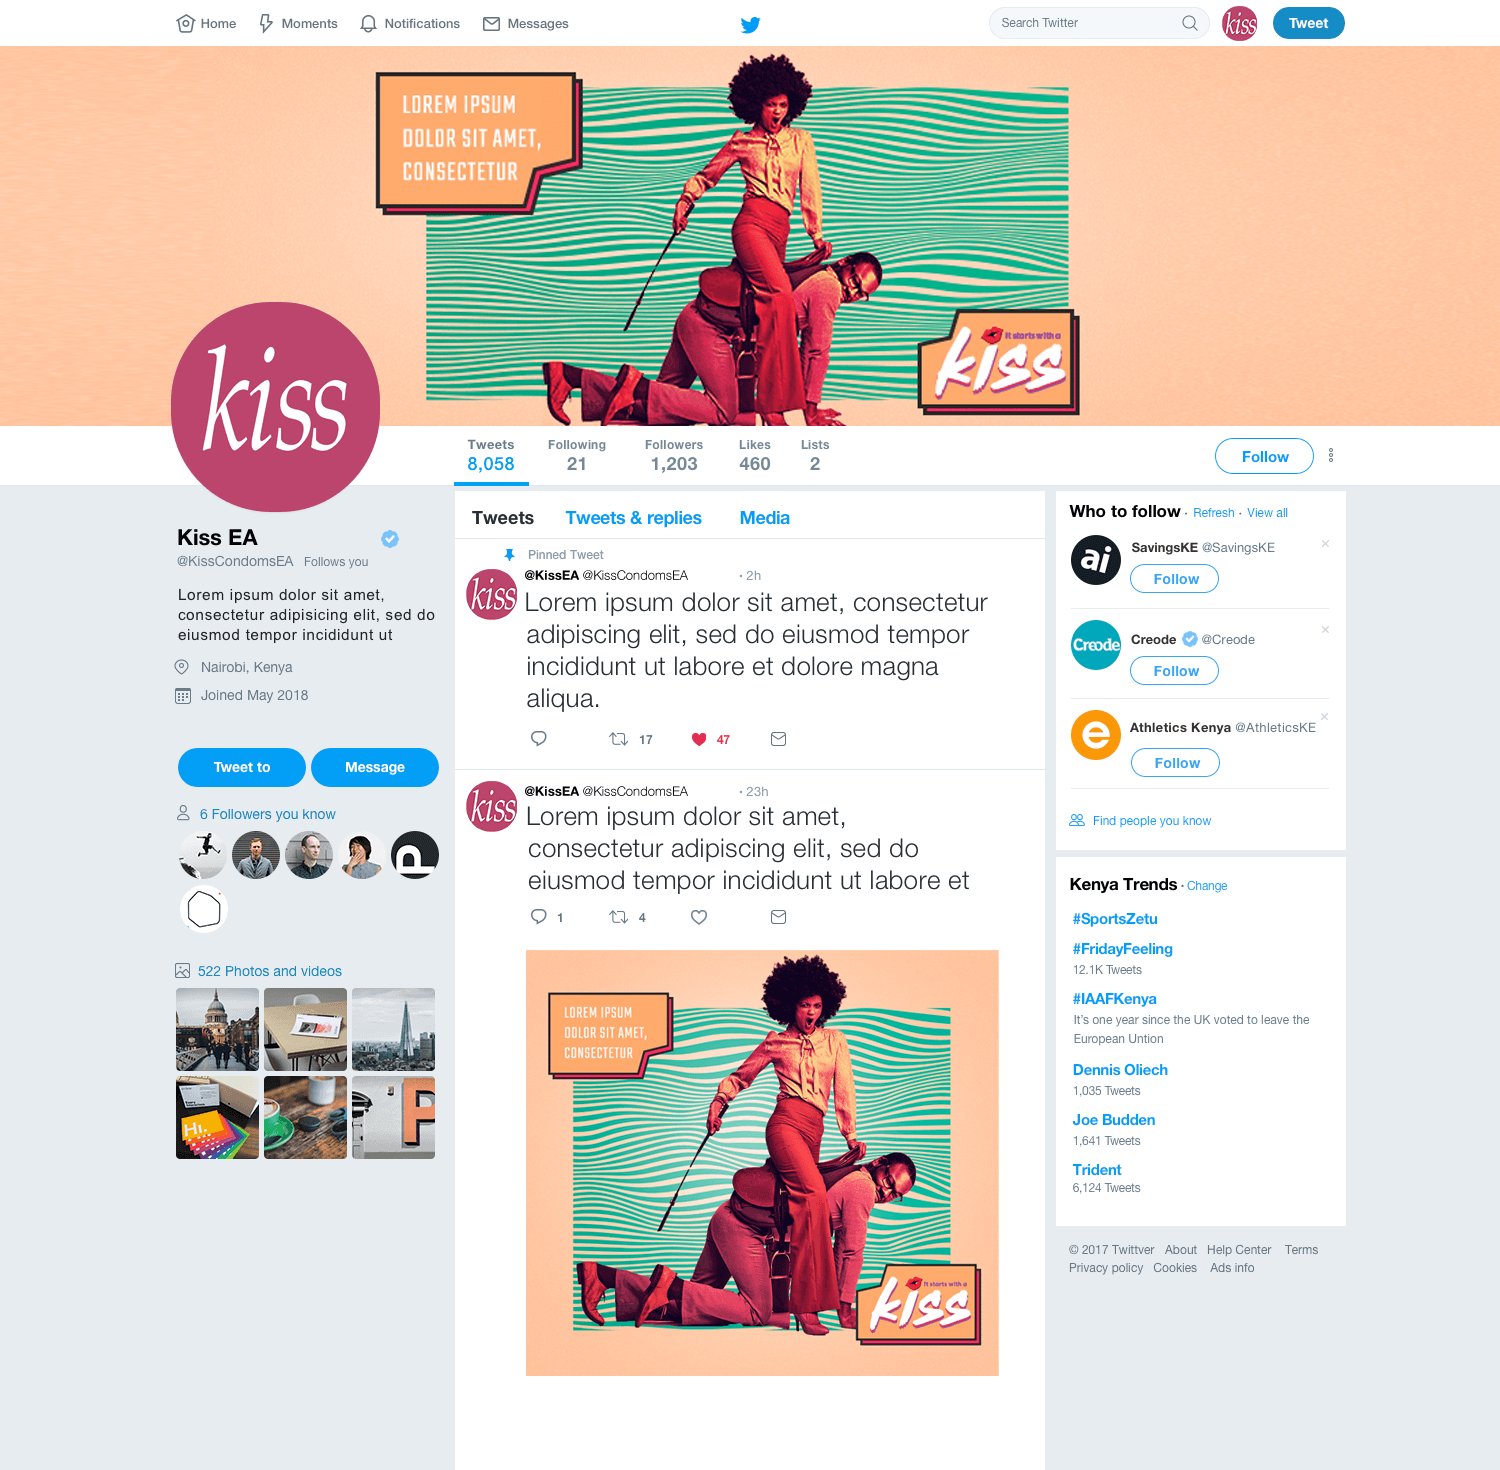Switch to the Tweets & replies tab
The width and height of the screenshot is (1500, 1470).
[x=633, y=518]
